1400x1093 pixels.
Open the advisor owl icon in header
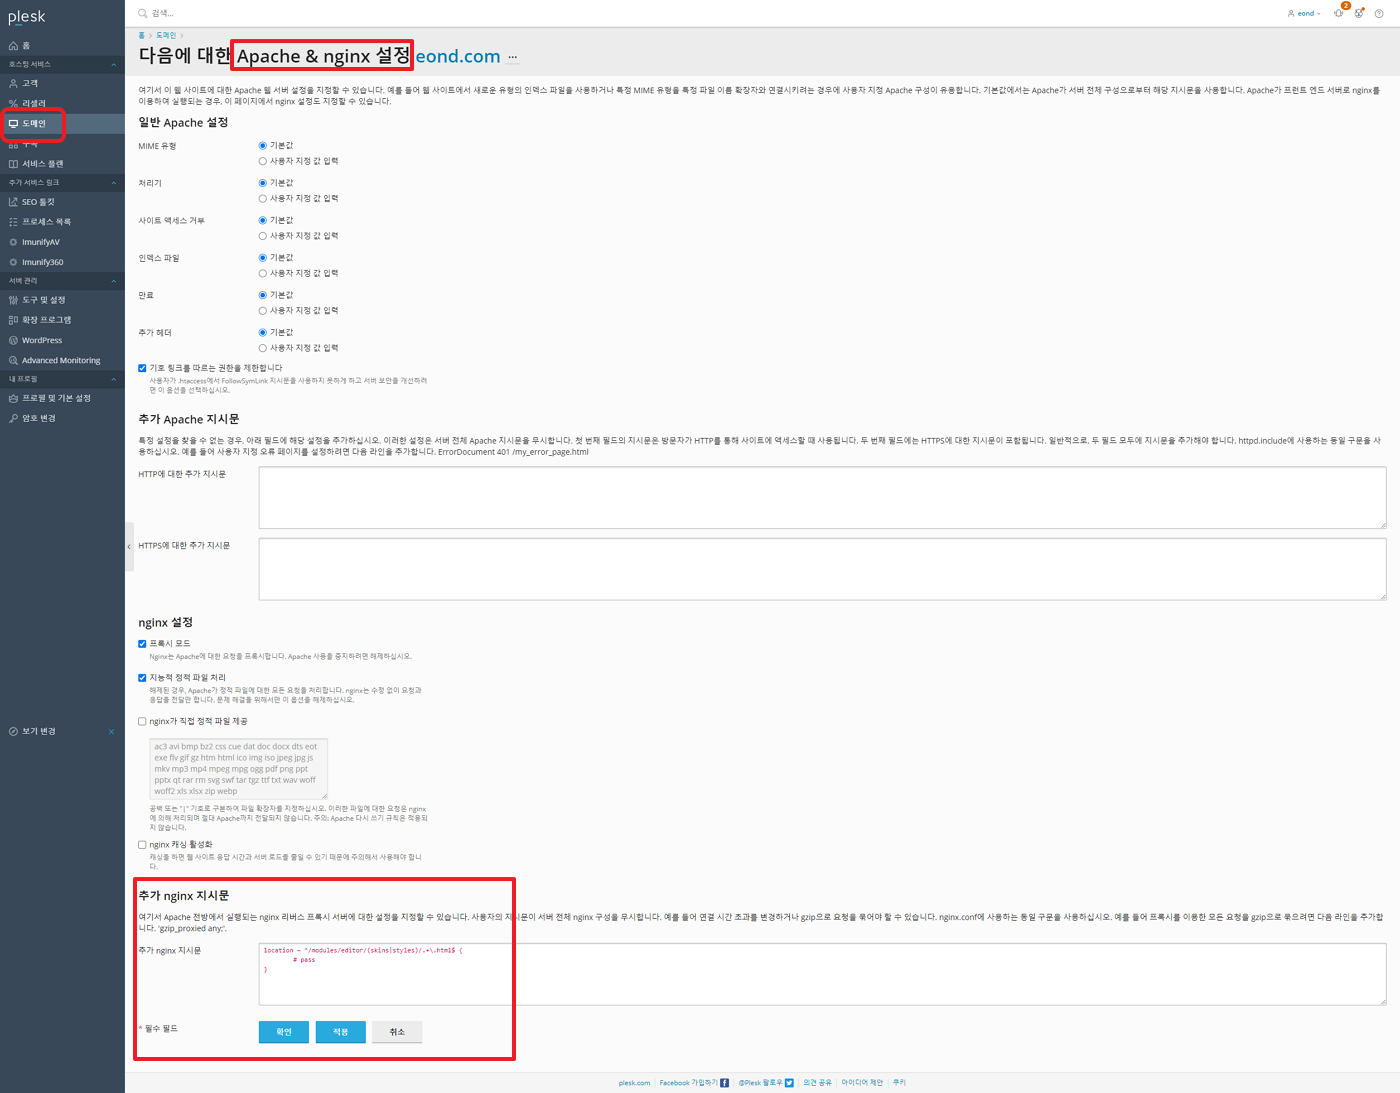pos(1359,13)
